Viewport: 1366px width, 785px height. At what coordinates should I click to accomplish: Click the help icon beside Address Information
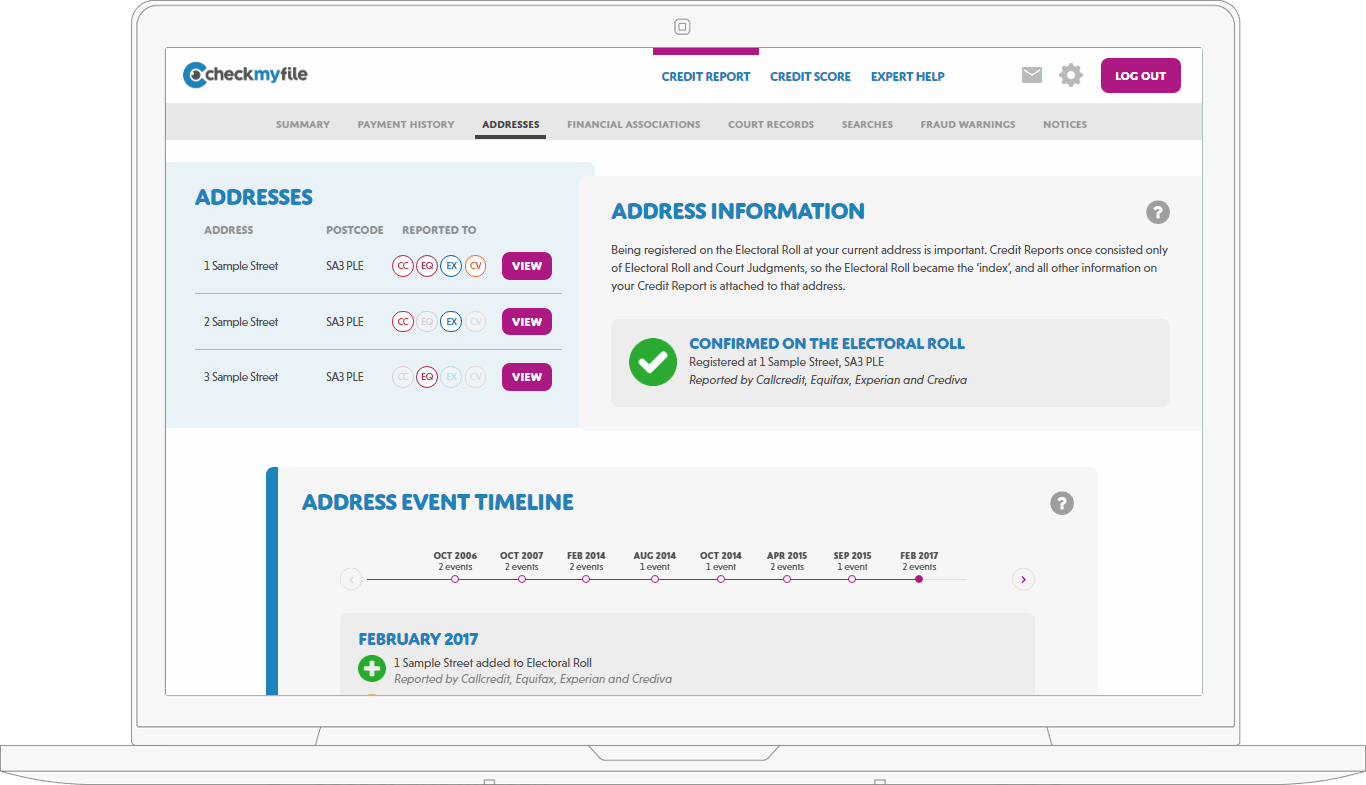pos(1157,212)
